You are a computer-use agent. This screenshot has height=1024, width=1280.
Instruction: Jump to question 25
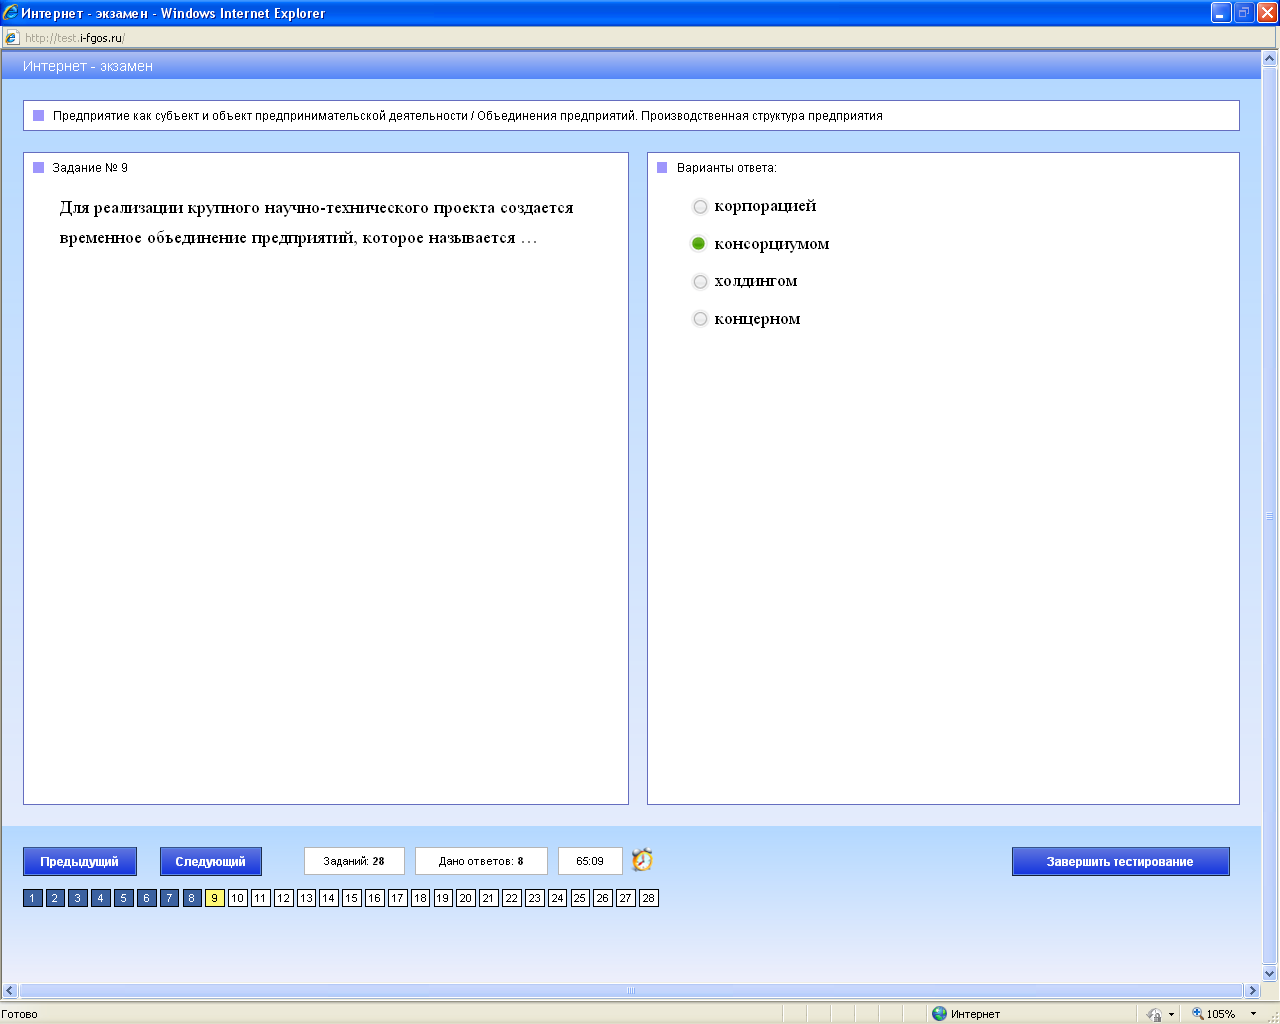pos(580,898)
